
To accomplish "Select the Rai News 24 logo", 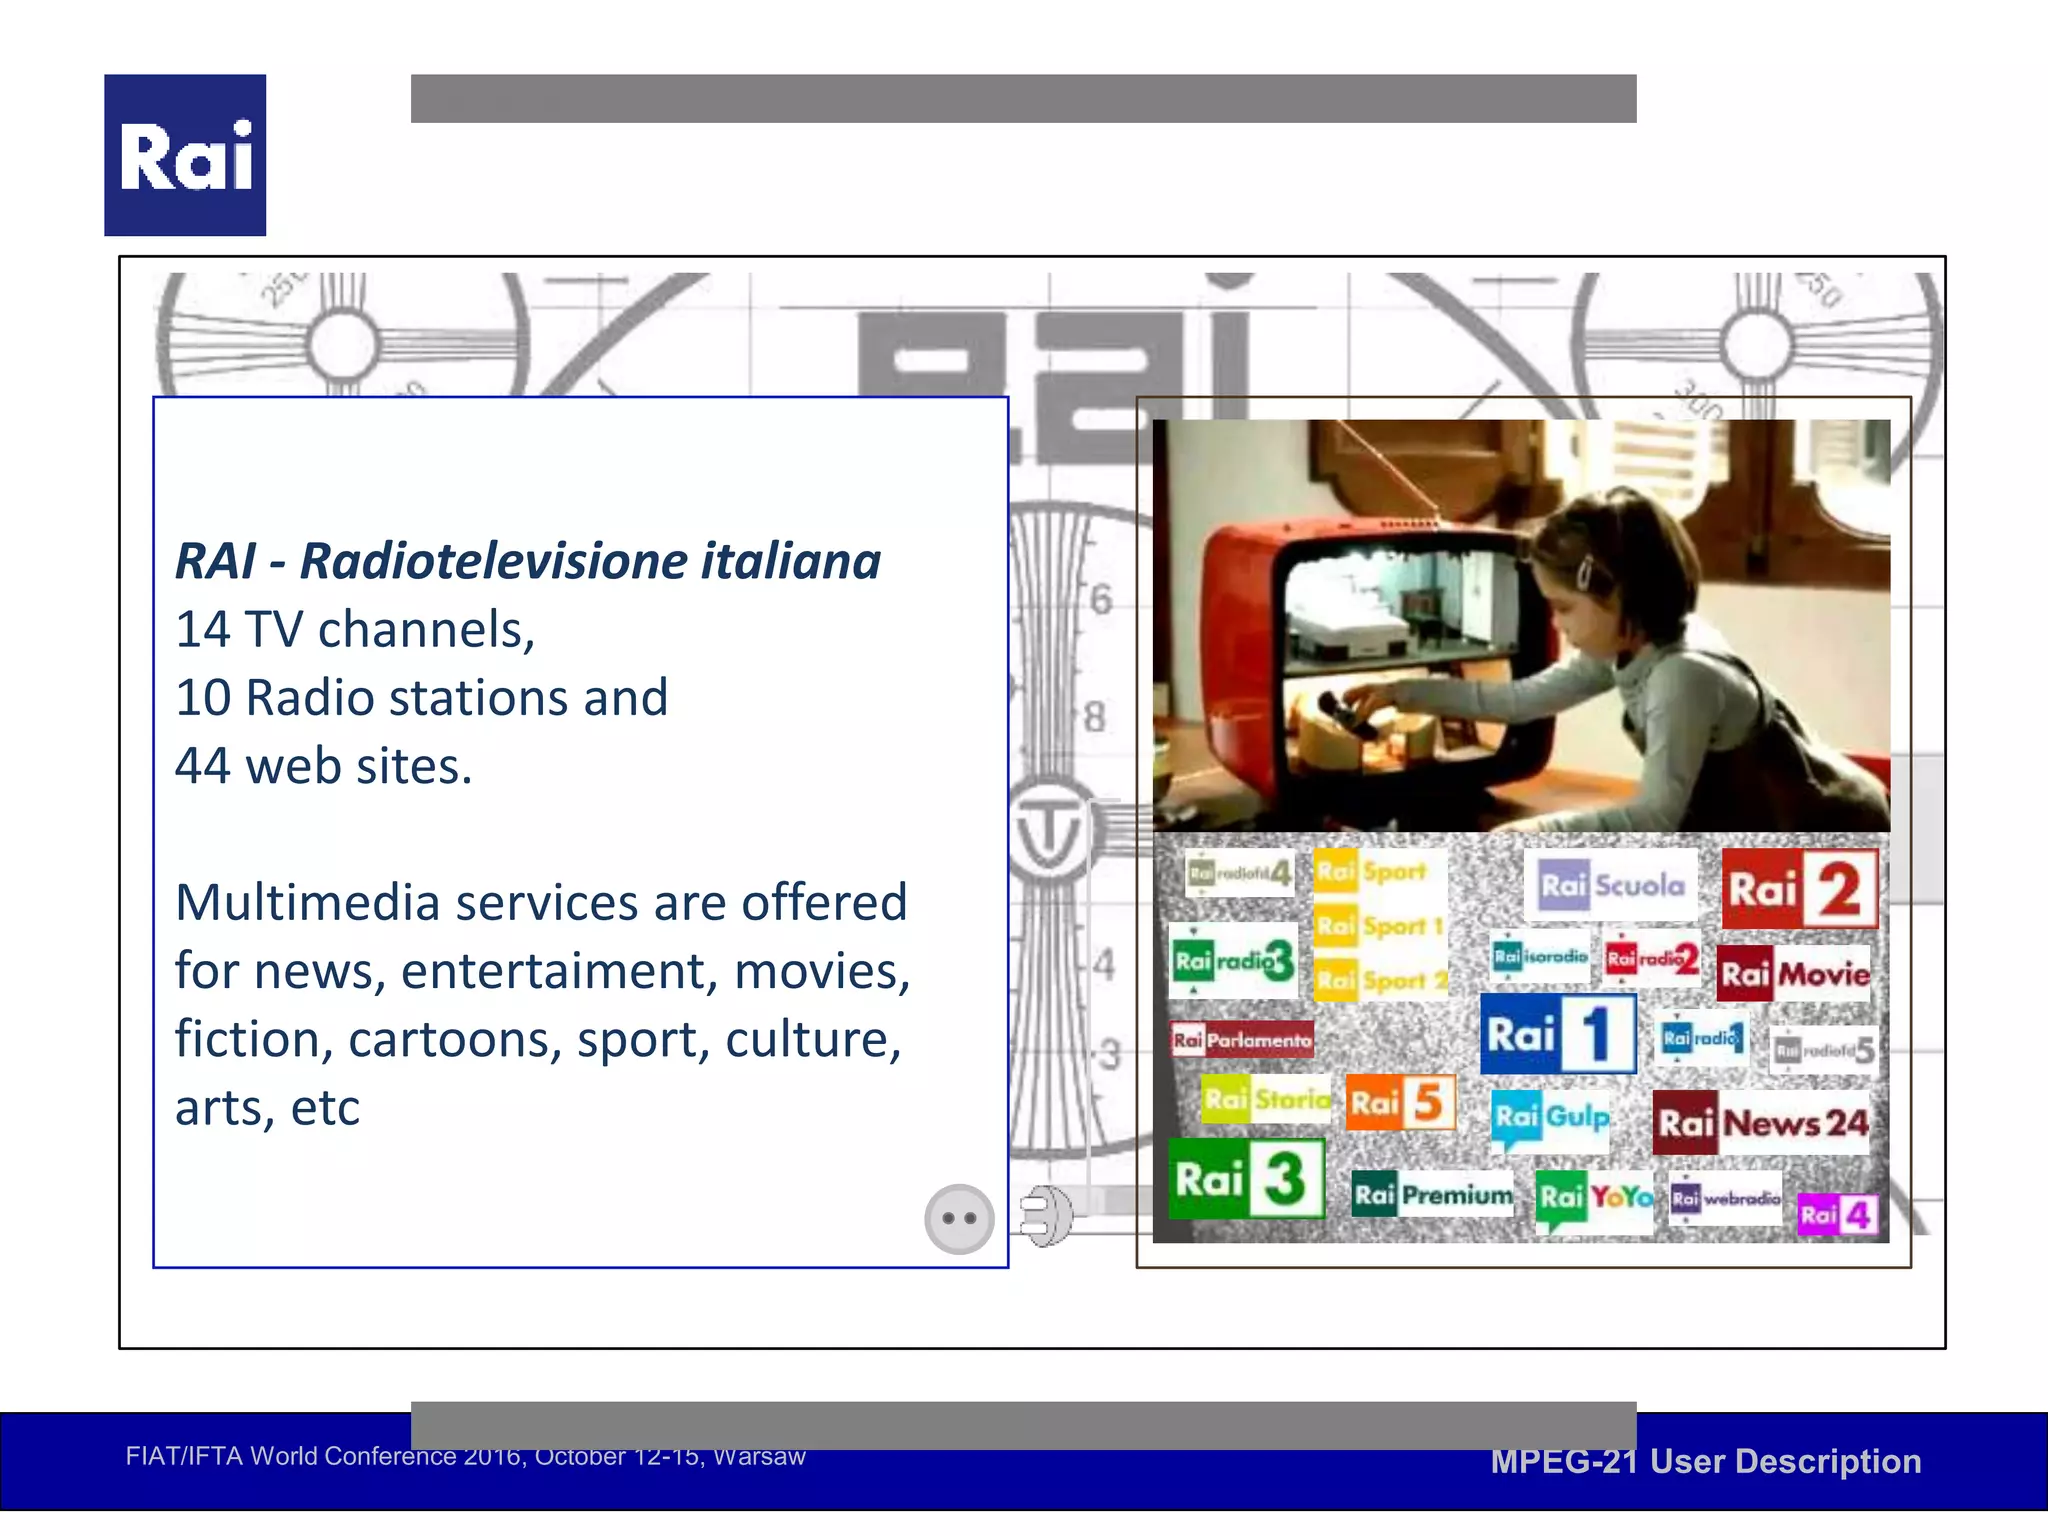I will point(1760,1123).
